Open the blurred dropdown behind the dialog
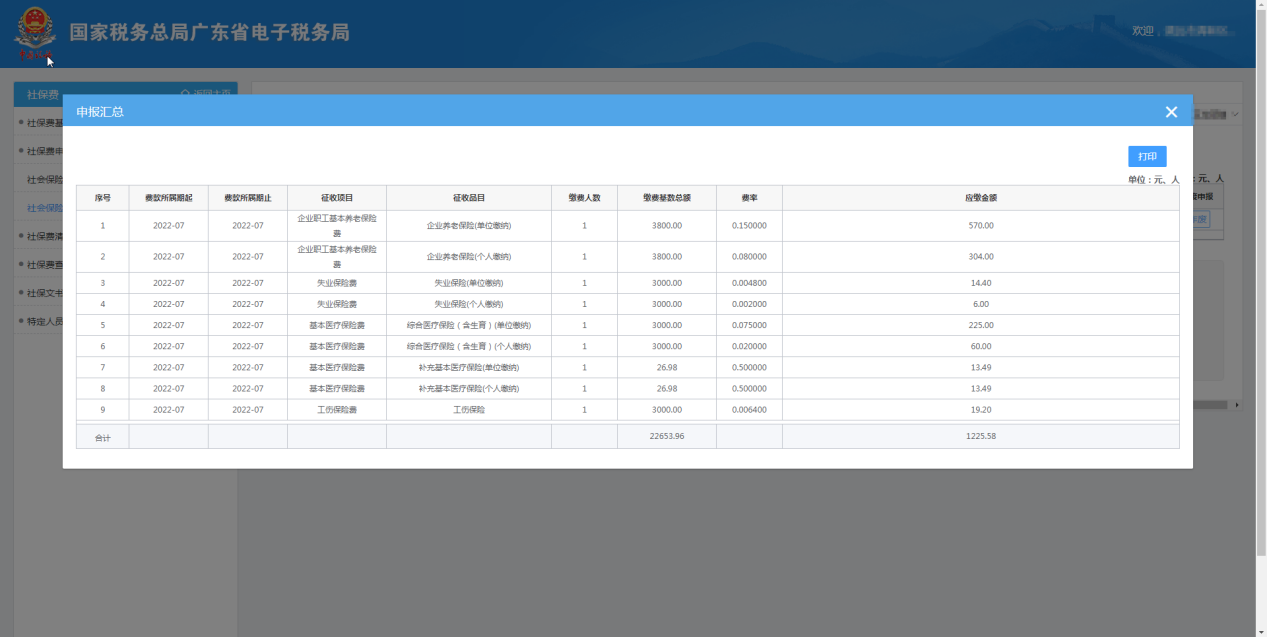The height and width of the screenshot is (637, 1267). coord(1217,115)
